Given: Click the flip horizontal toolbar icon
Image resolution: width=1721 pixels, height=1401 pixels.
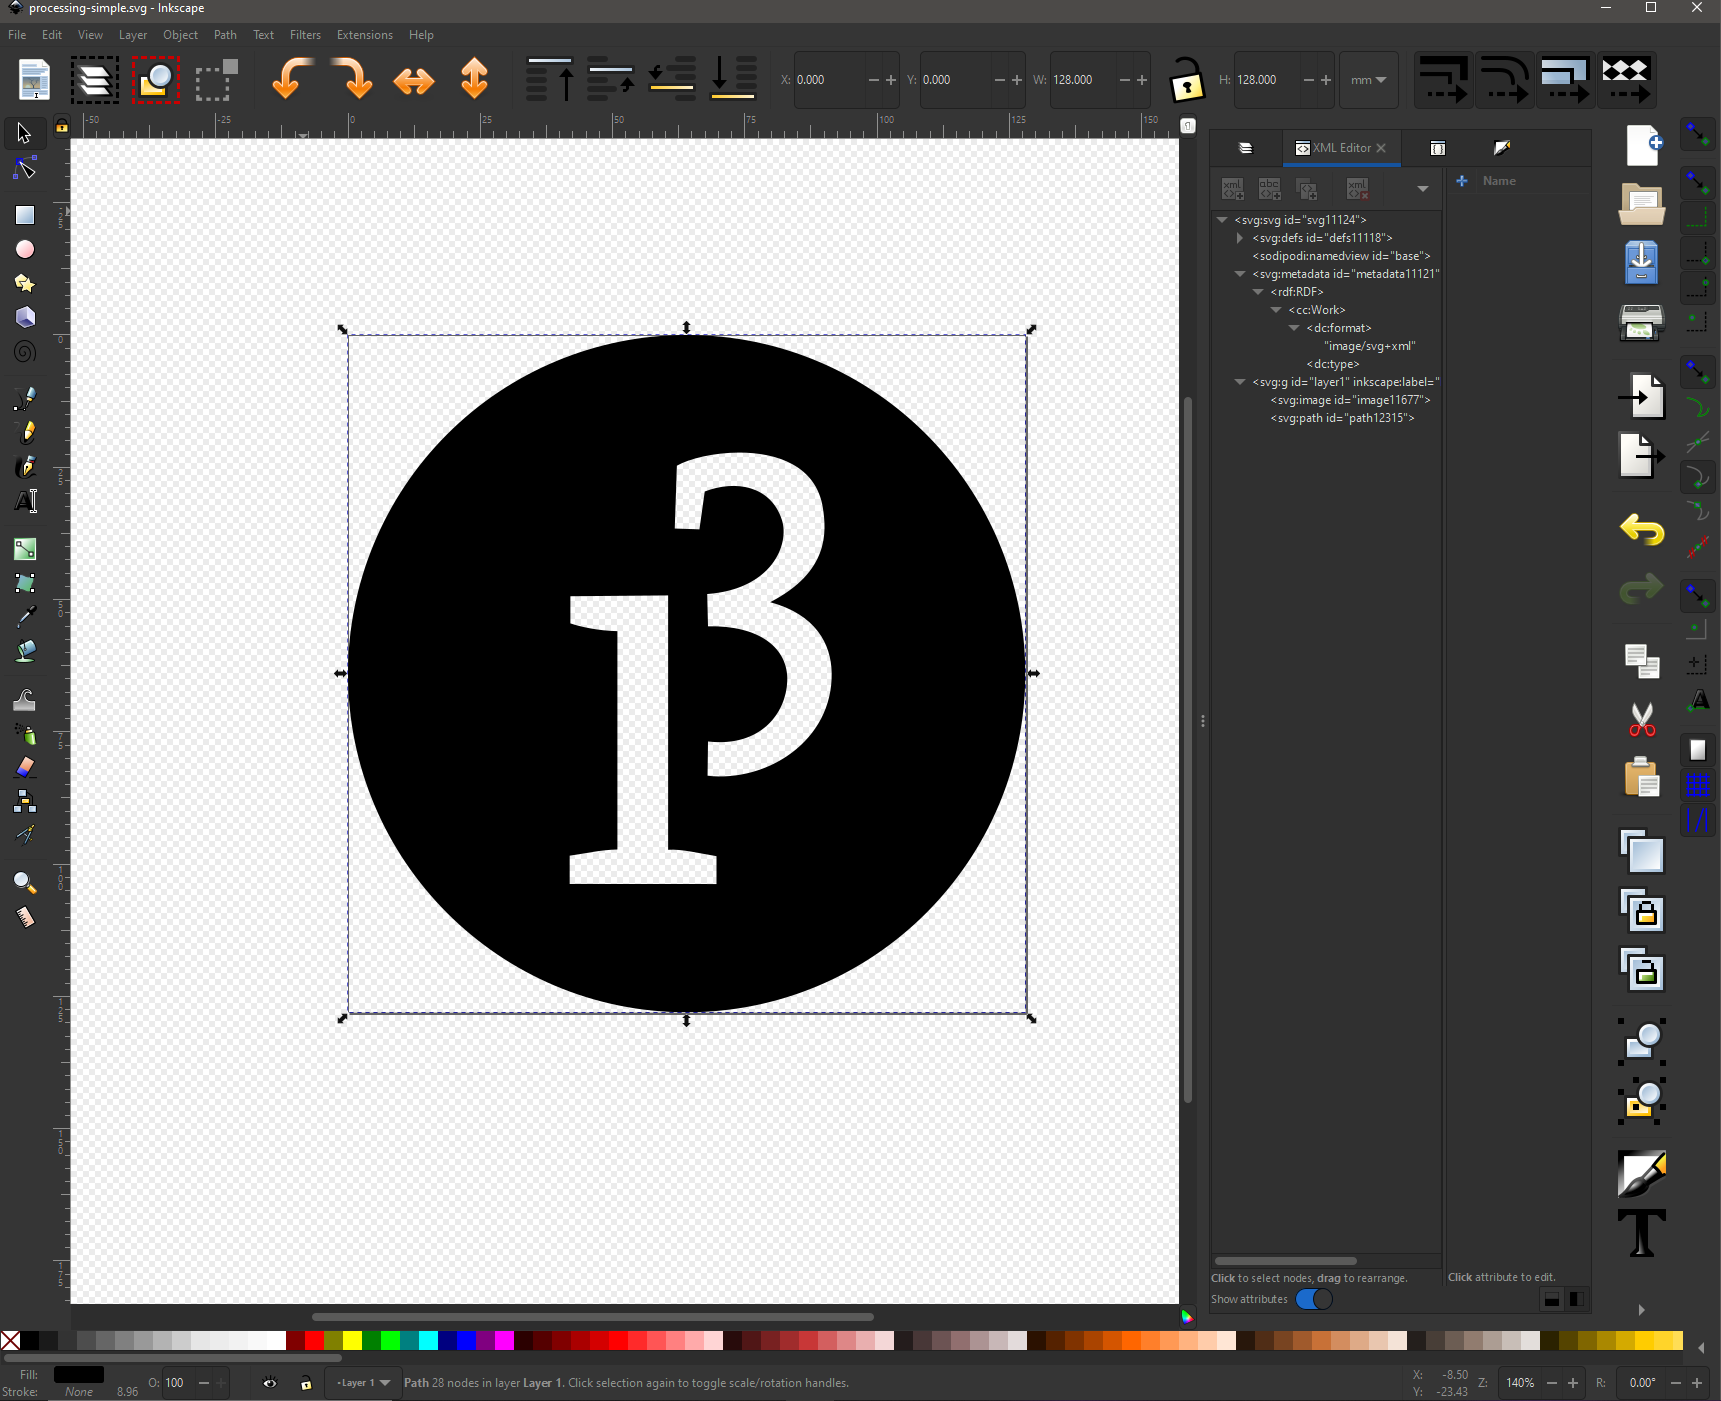Looking at the screenshot, I should click(414, 80).
